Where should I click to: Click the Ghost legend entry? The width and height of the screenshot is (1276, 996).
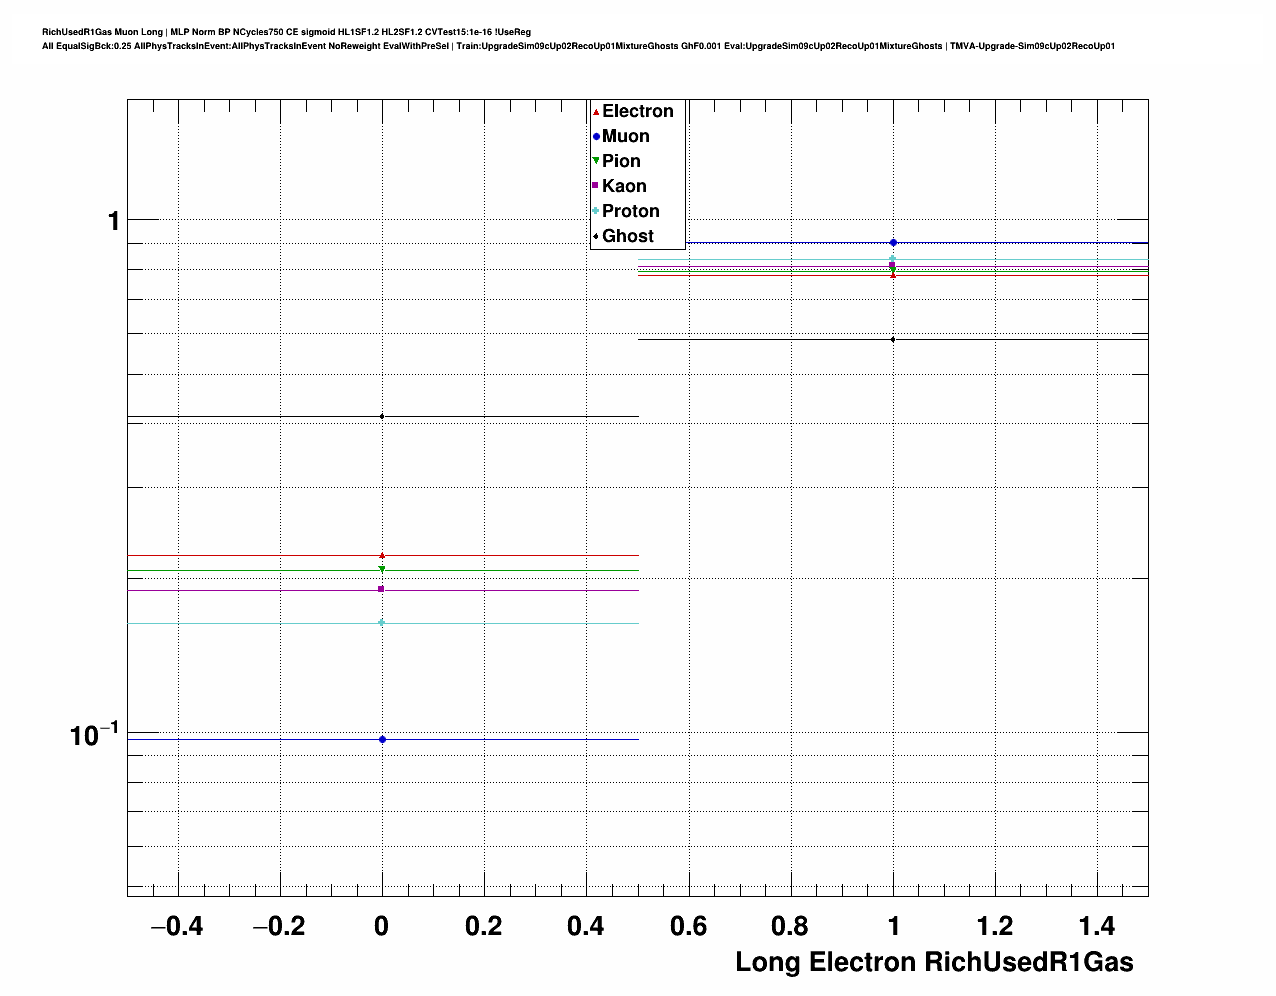623,237
